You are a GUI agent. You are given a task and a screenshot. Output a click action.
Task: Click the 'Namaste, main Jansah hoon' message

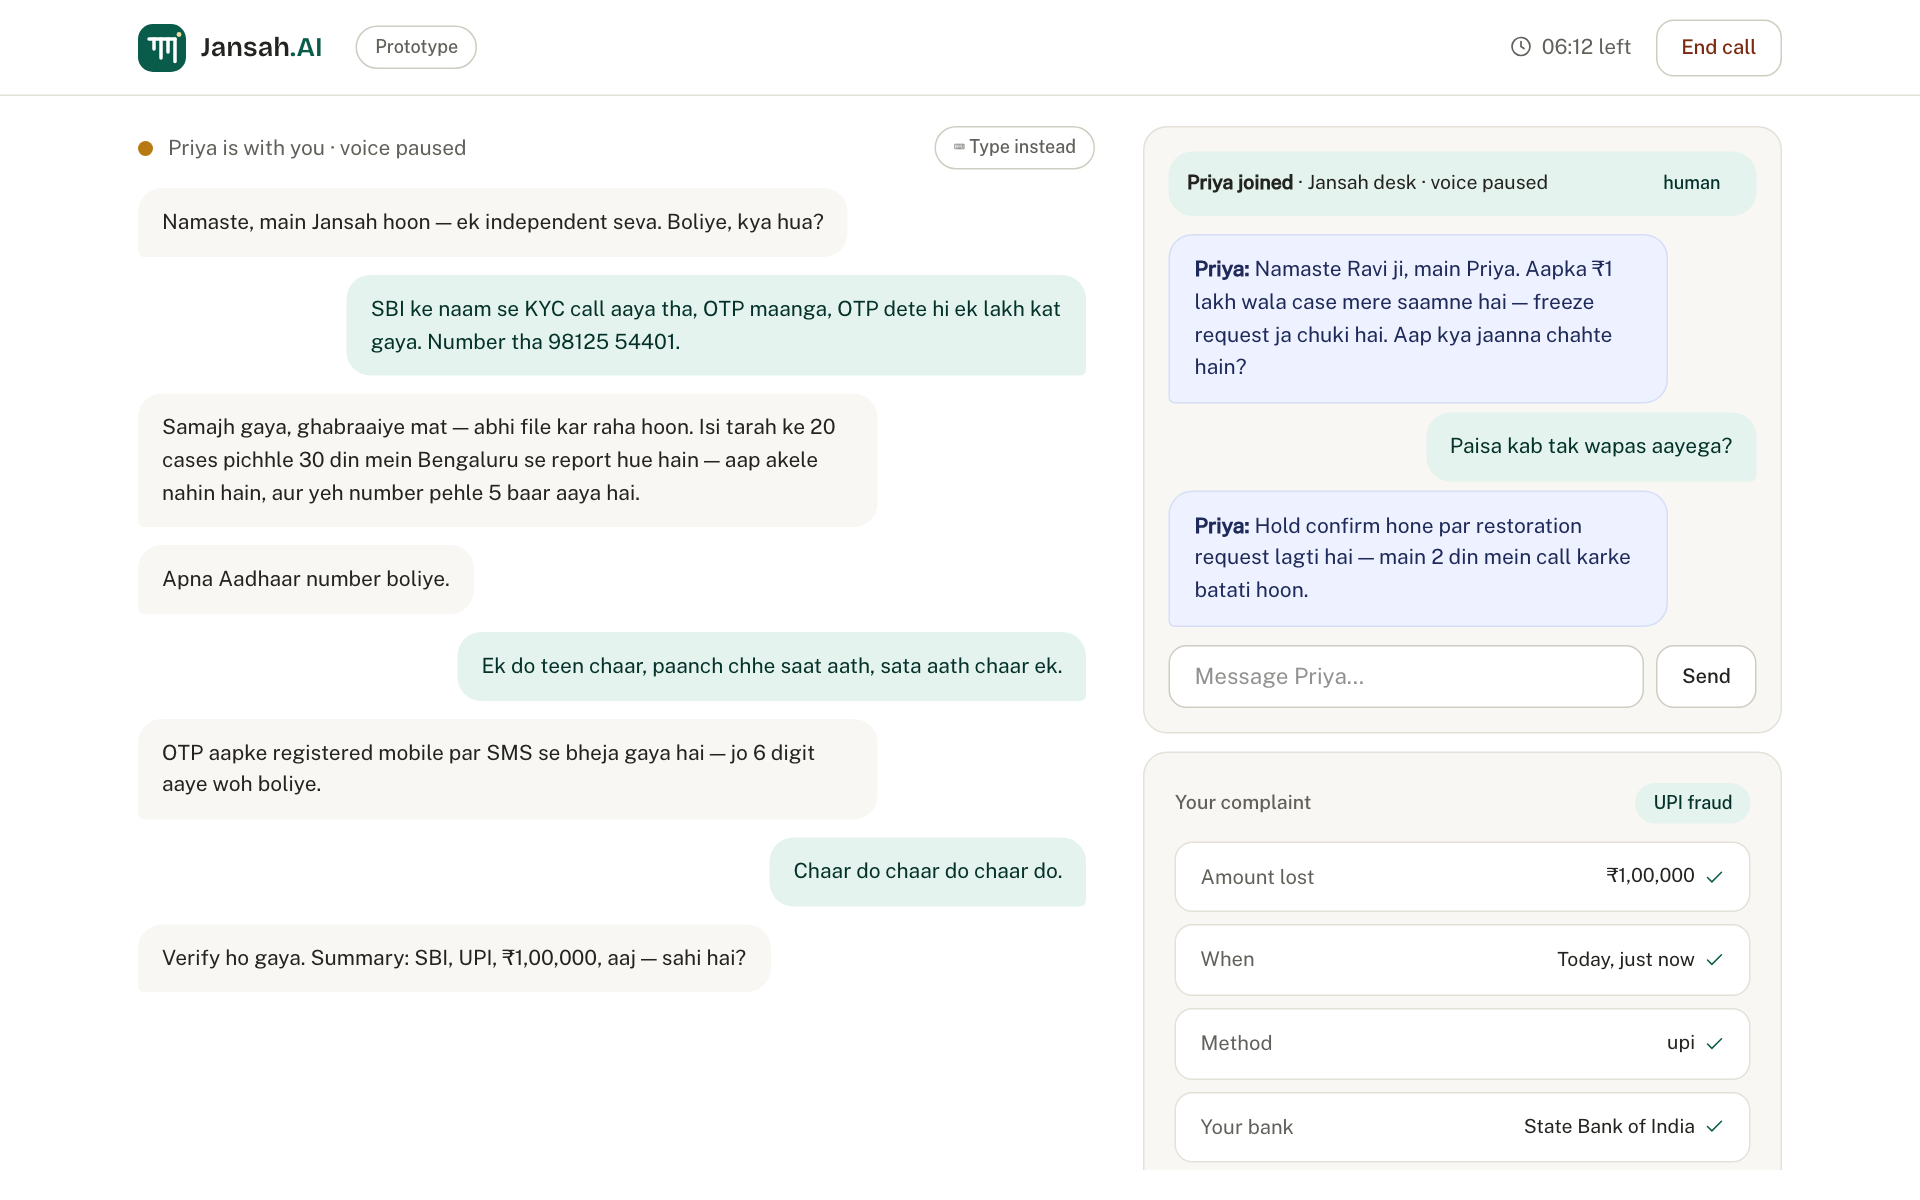click(492, 222)
